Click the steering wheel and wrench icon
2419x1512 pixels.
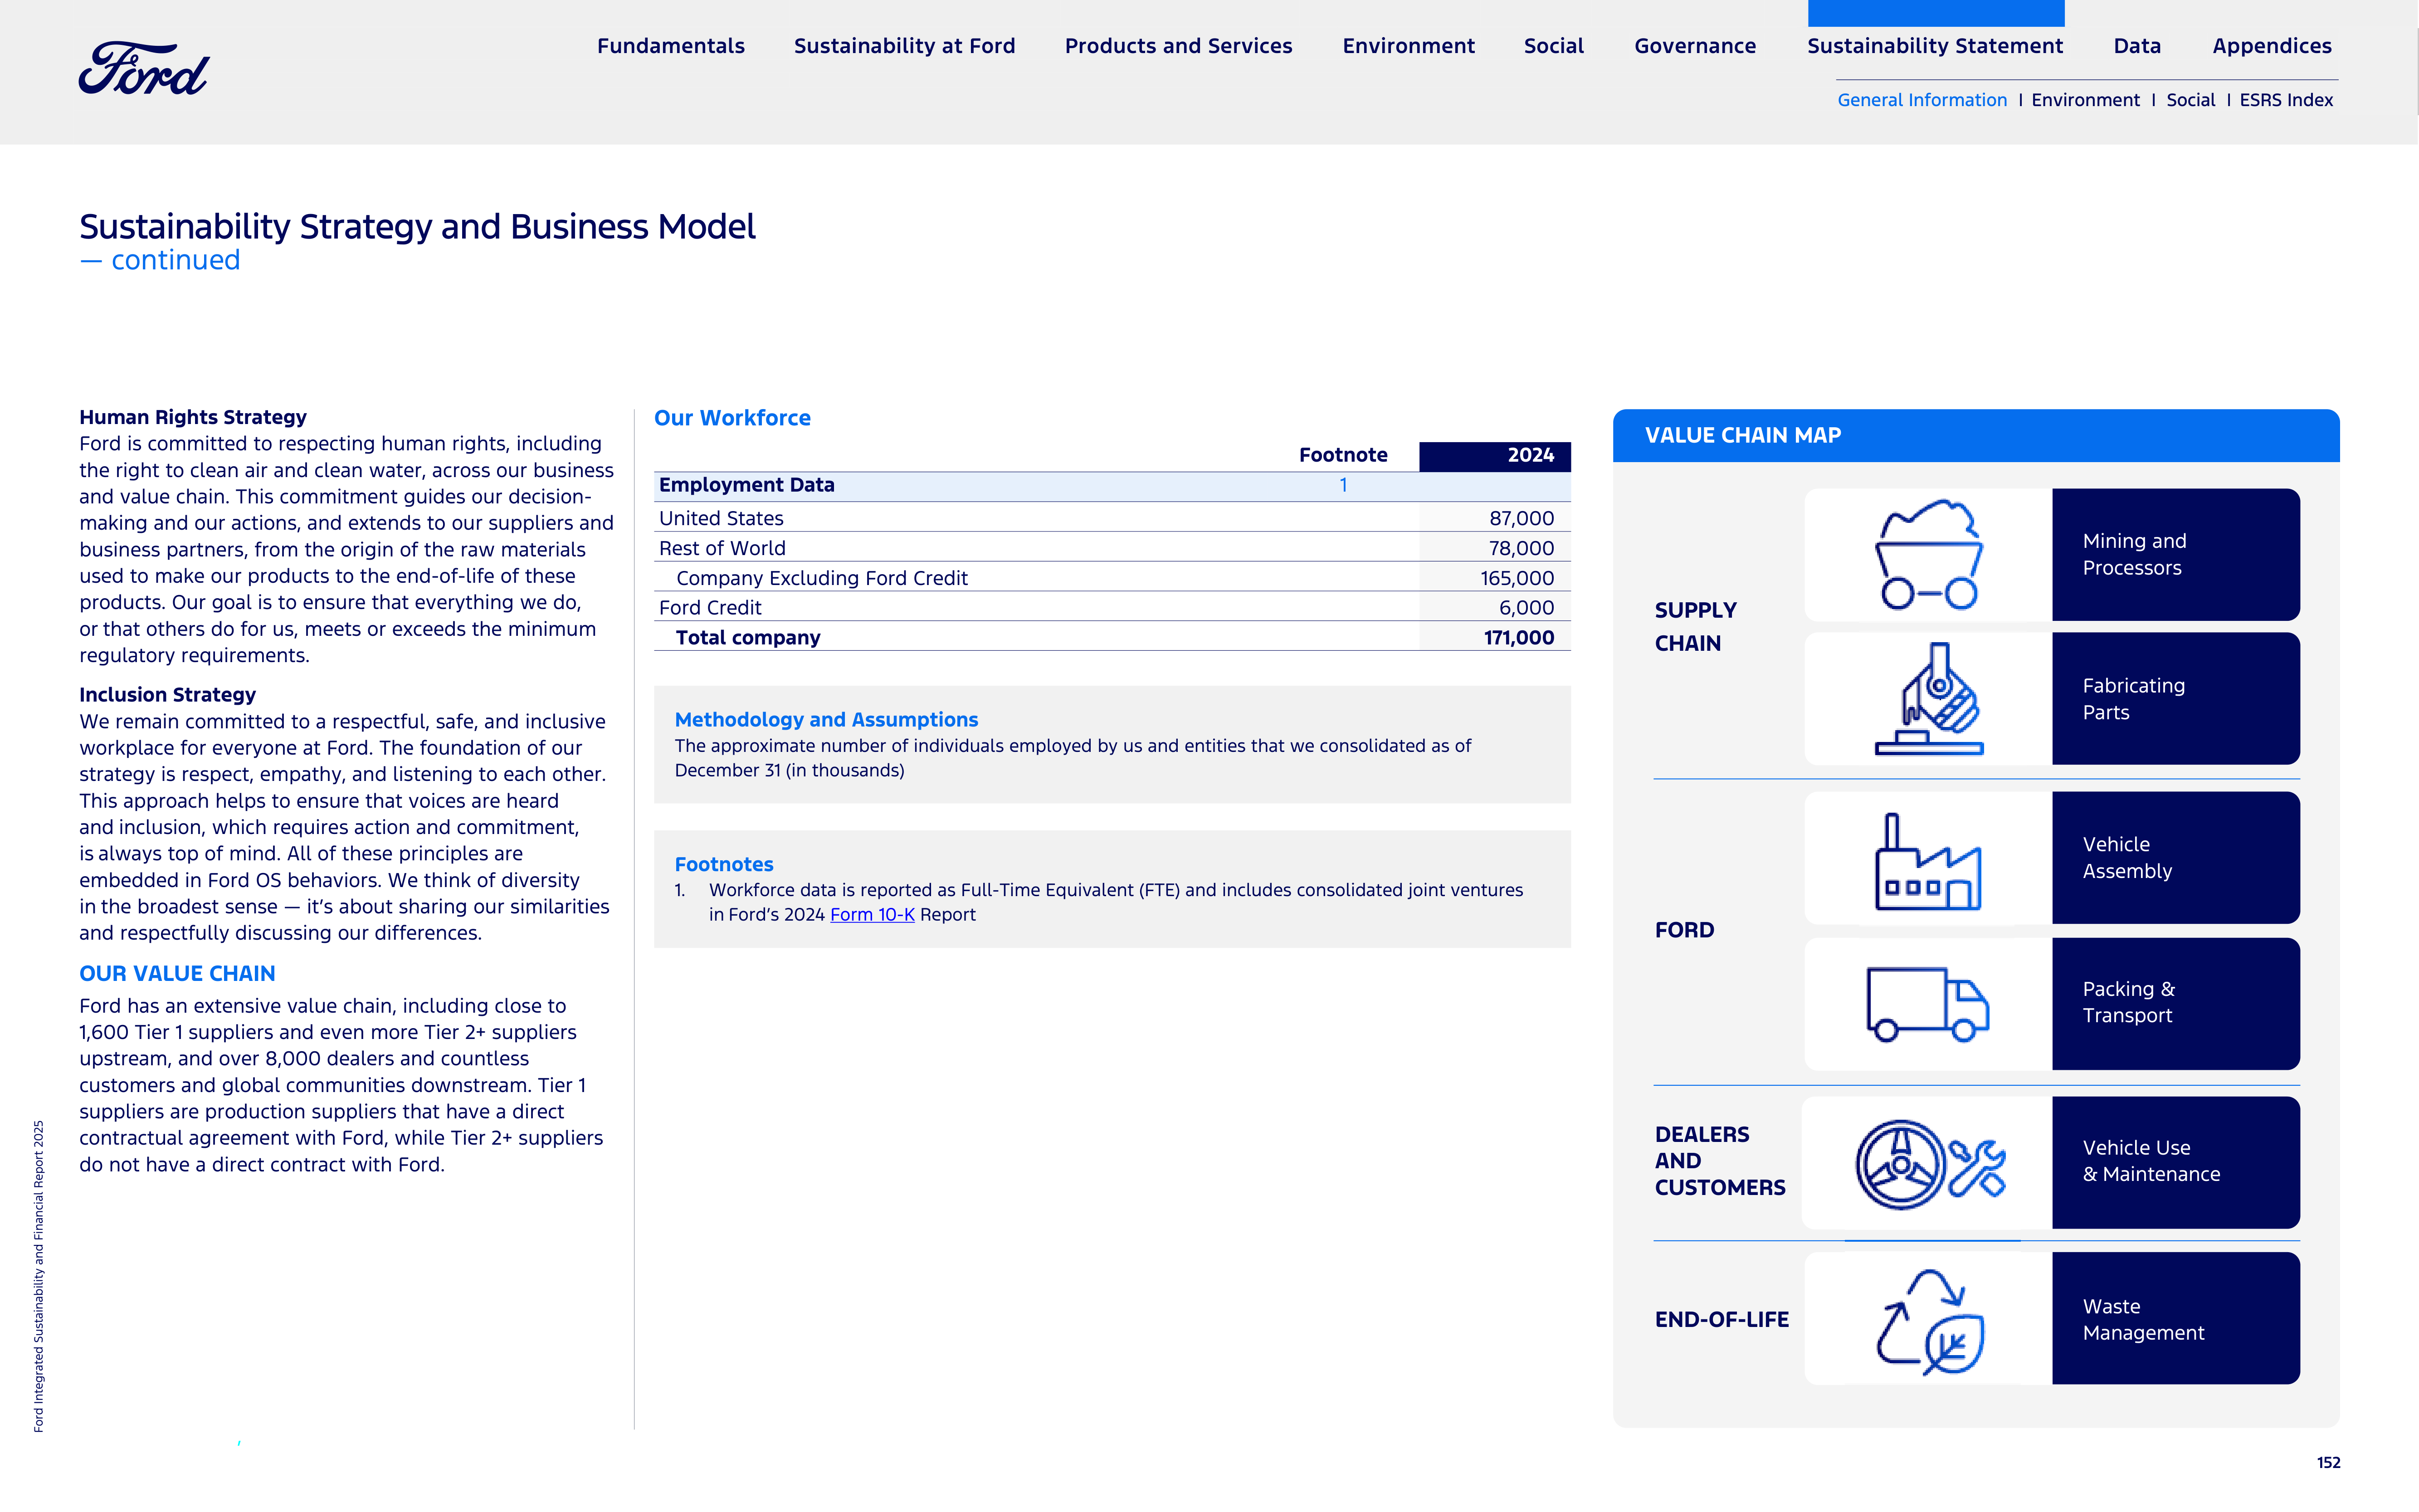1930,1165
